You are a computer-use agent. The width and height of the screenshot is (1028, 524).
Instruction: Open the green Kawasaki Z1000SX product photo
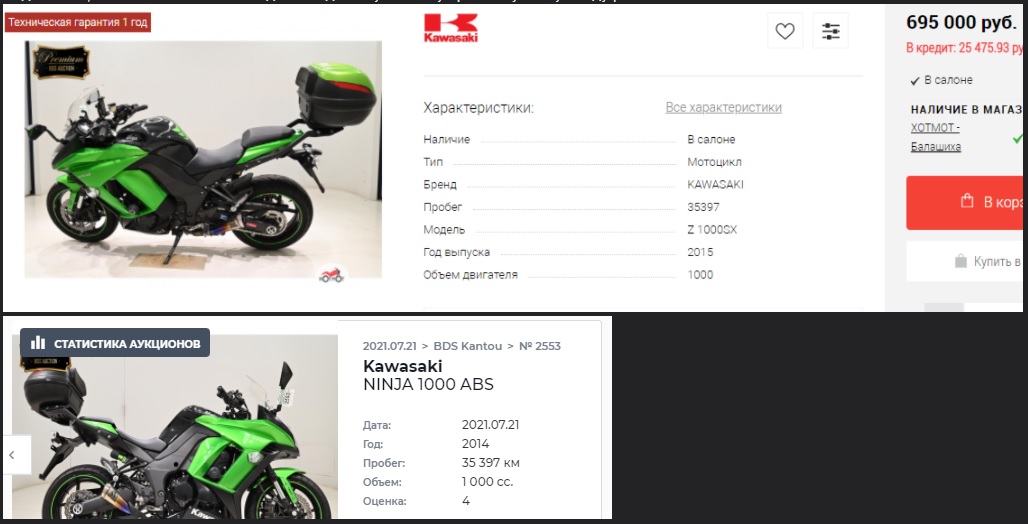pyautogui.click(x=203, y=159)
